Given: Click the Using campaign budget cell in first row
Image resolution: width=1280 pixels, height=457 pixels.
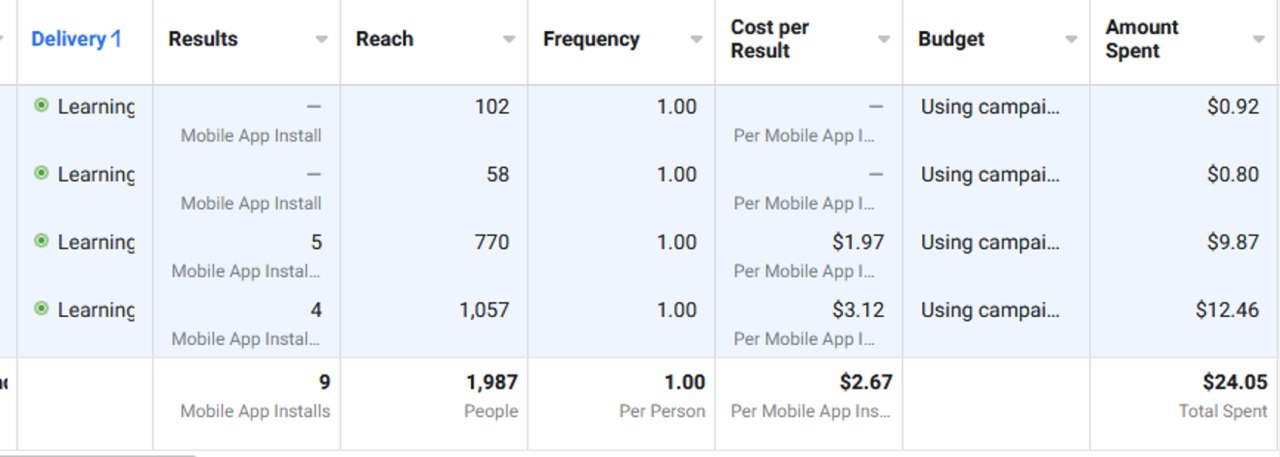Looking at the screenshot, I should click(x=996, y=119).
